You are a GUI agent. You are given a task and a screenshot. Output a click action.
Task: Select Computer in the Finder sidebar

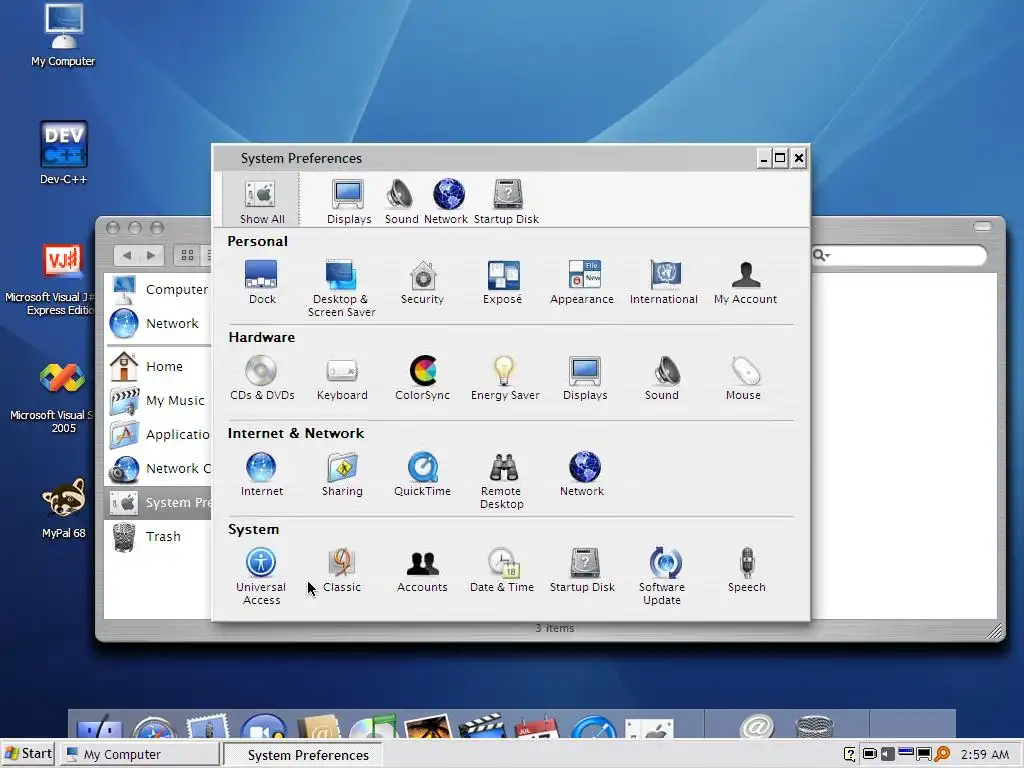(158, 289)
